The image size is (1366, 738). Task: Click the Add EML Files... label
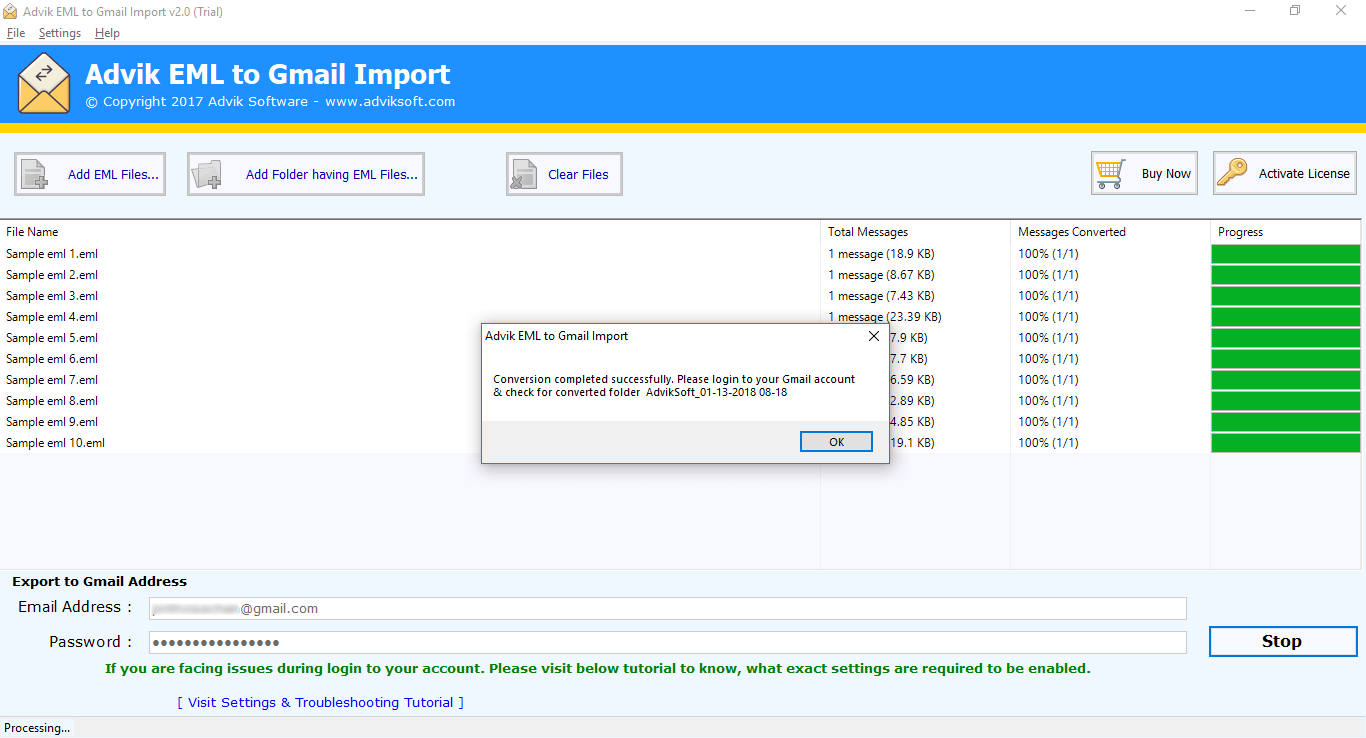pyautogui.click(x=113, y=174)
